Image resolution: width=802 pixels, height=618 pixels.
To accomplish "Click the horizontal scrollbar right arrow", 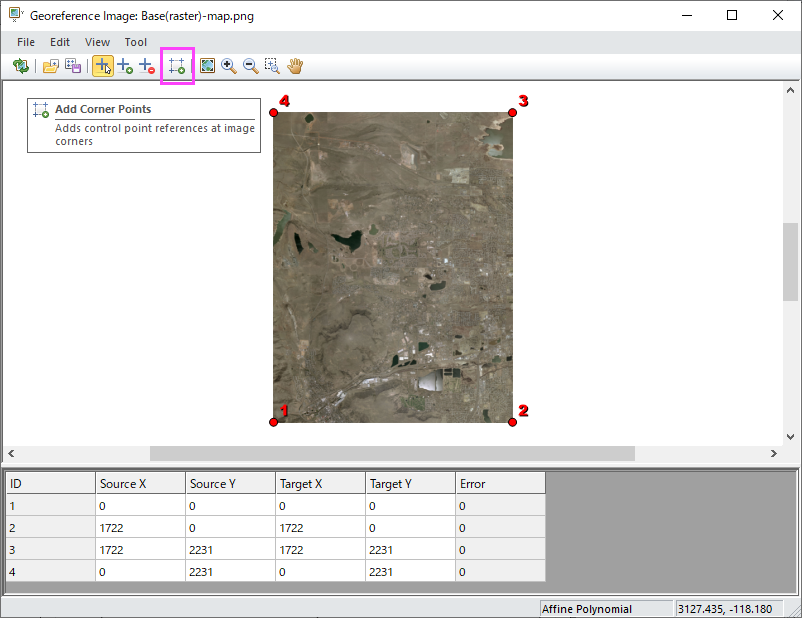I will click(774, 453).
